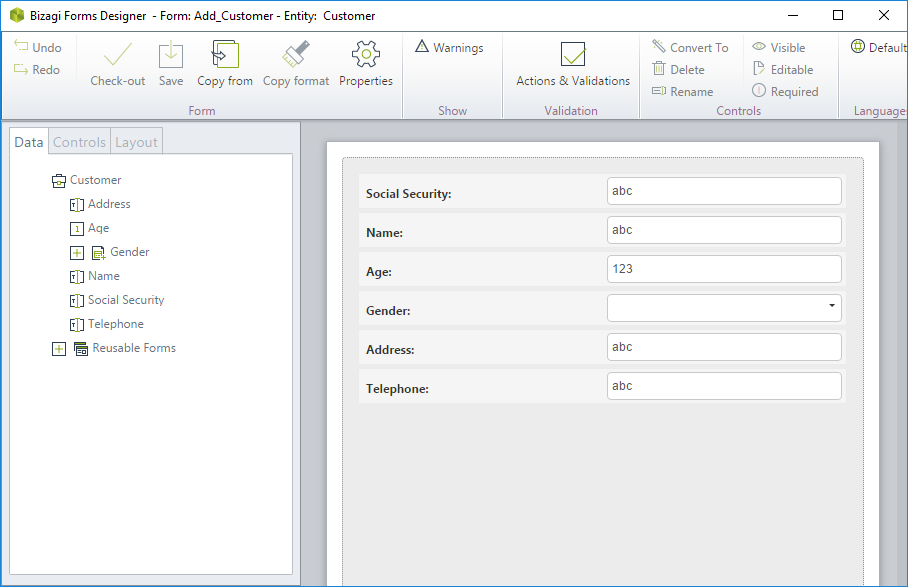The width and height of the screenshot is (908, 587).
Task: Click the Name attribute icon
Action: tap(76, 277)
